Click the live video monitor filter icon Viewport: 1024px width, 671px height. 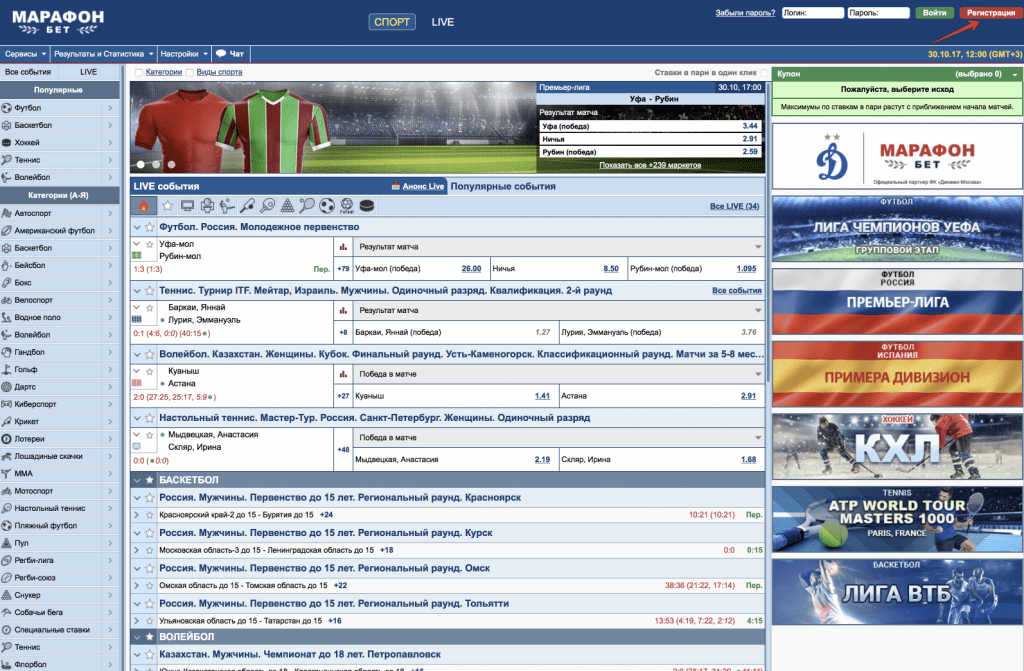pyautogui.click(x=186, y=205)
